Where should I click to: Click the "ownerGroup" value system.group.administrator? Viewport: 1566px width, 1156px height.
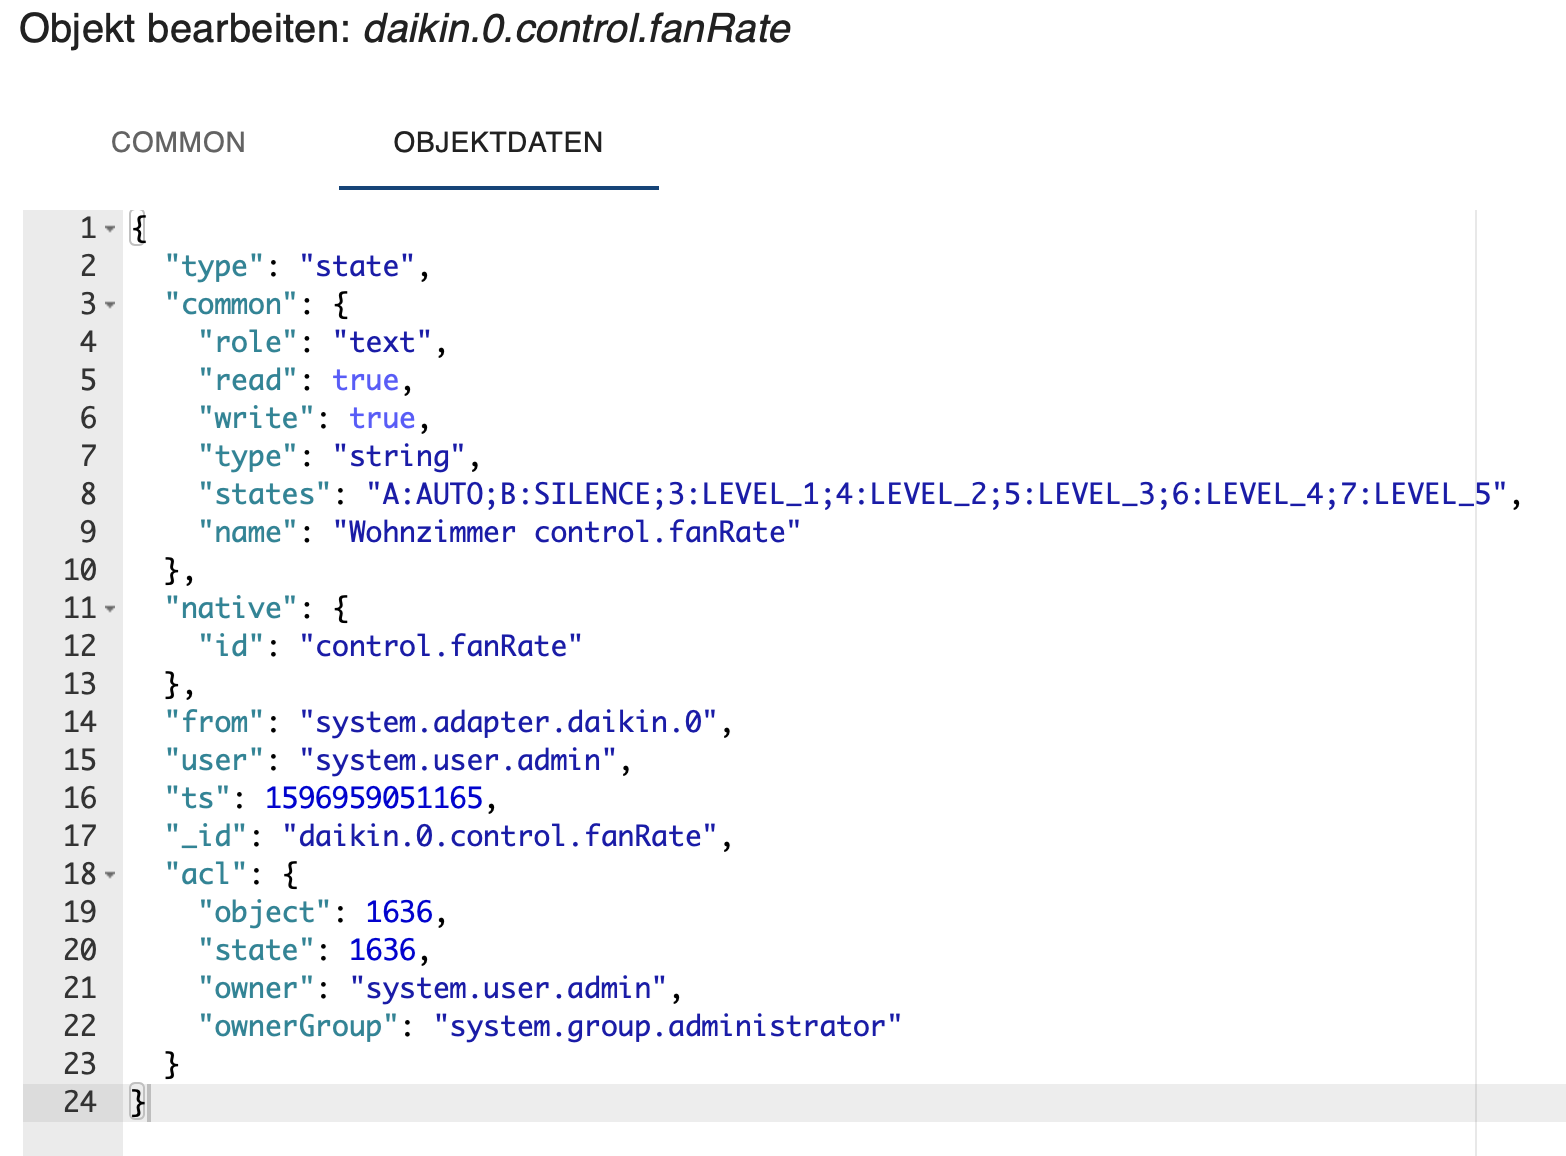tap(667, 1026)
